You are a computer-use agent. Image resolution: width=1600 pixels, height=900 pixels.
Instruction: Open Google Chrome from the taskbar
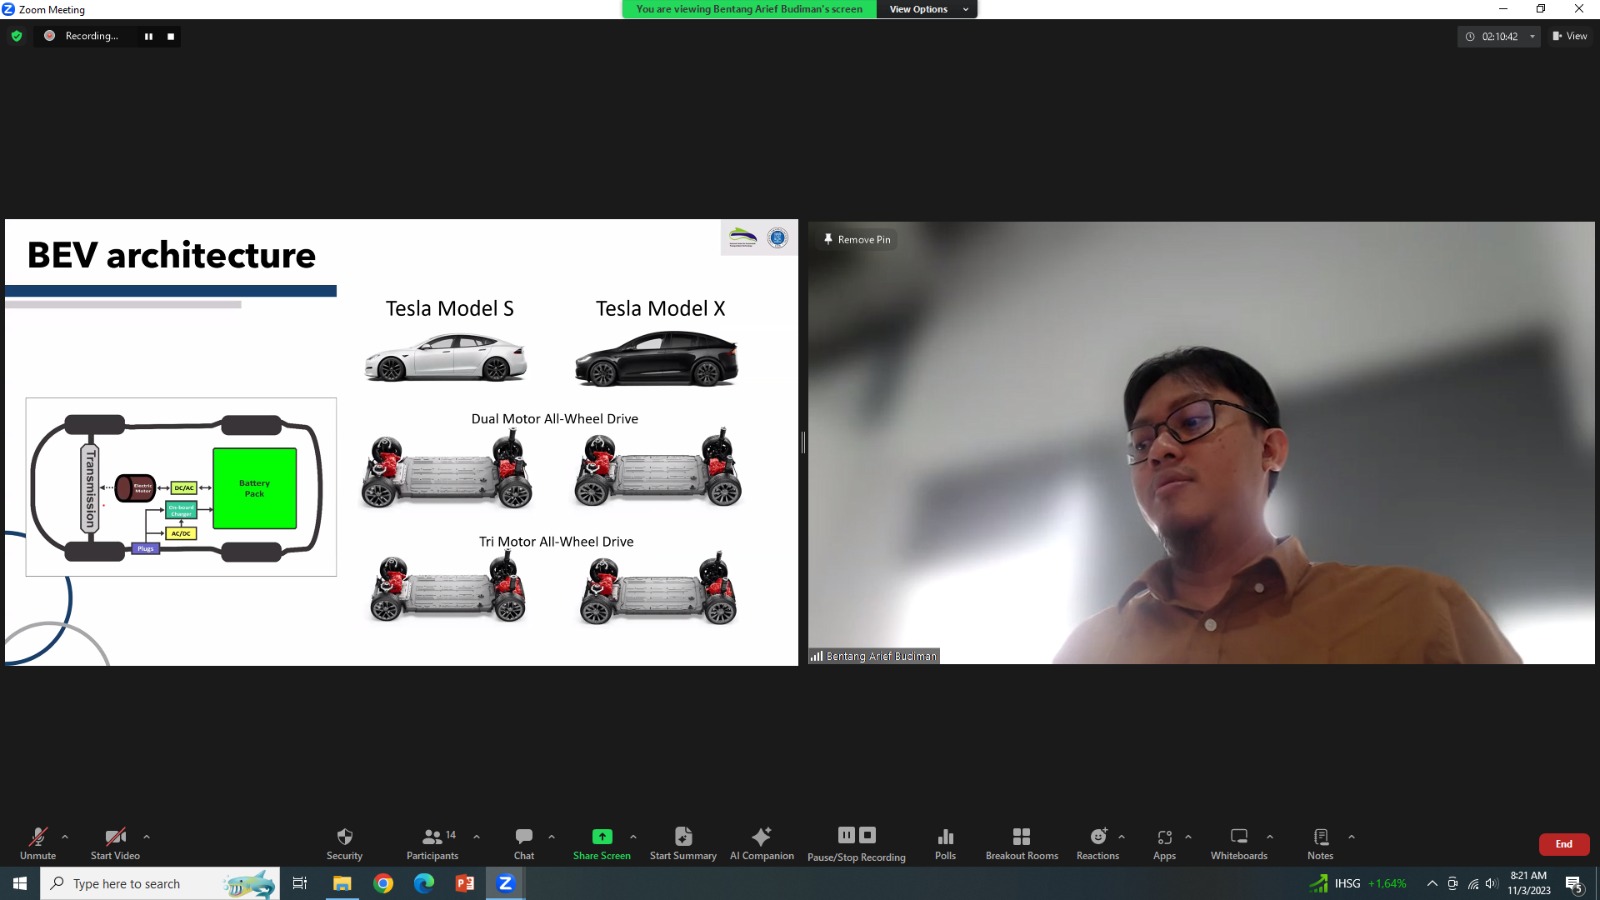coord(383,883)
